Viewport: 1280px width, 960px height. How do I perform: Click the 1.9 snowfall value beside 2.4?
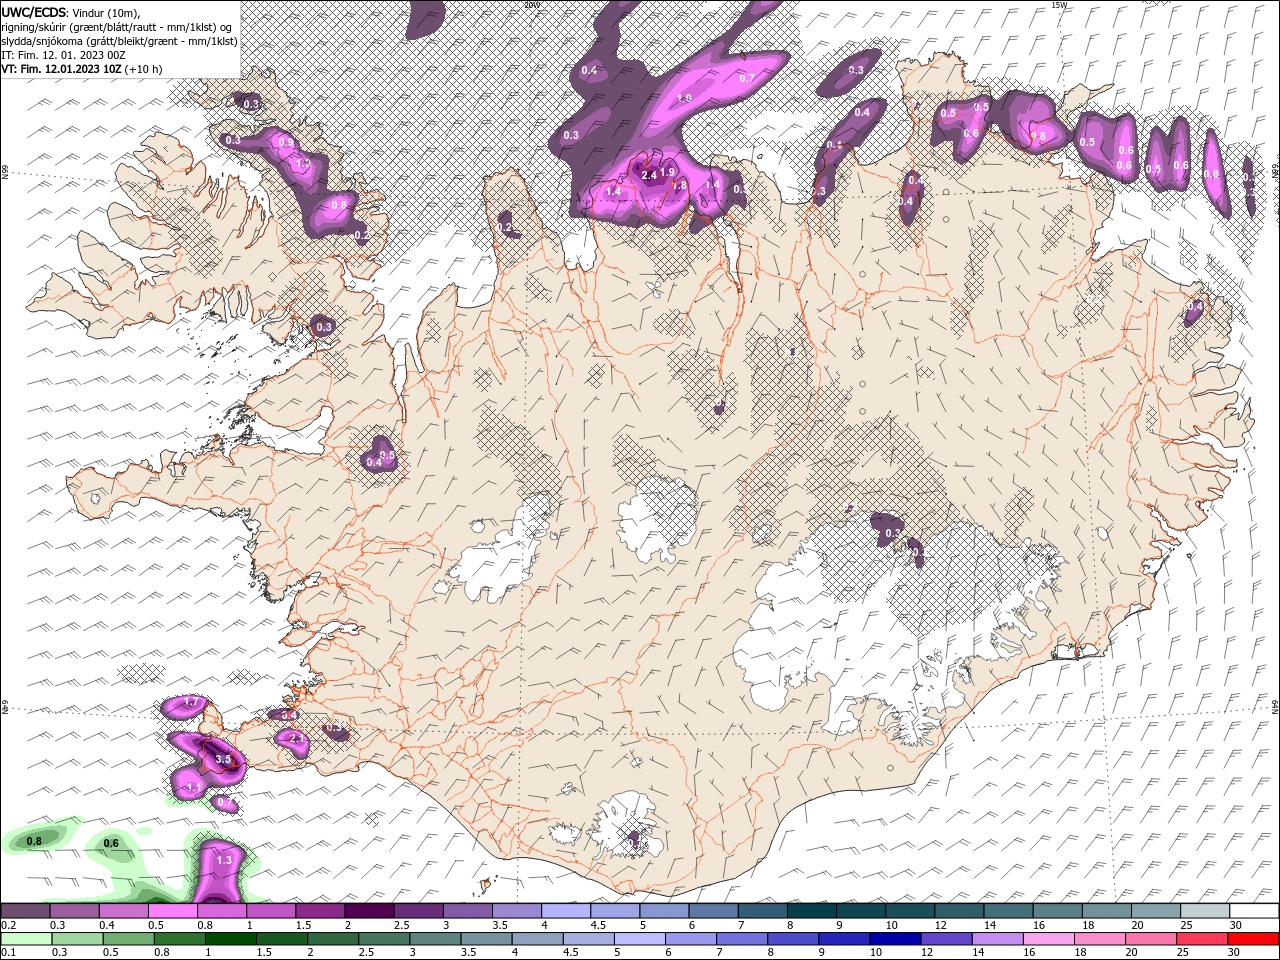[667, 173]
